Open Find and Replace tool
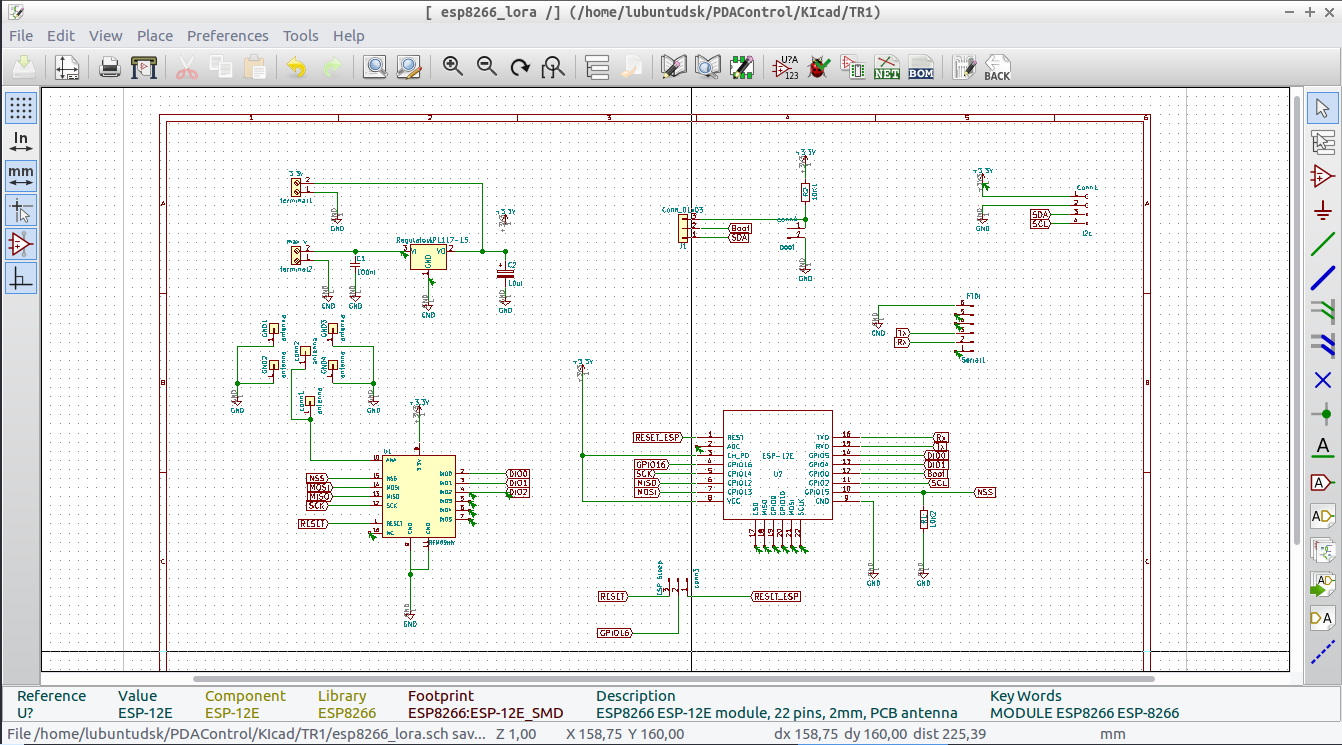1342x745 pixels. point(409,68)
